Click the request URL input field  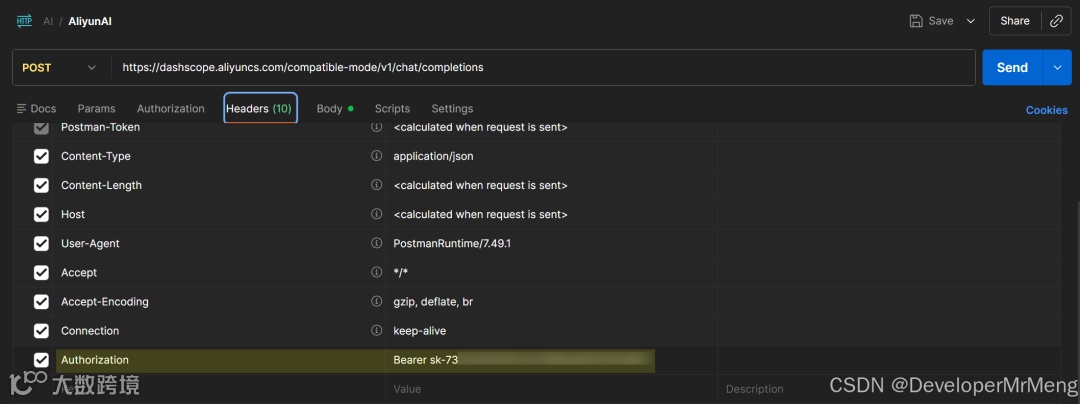pos(540,68)
